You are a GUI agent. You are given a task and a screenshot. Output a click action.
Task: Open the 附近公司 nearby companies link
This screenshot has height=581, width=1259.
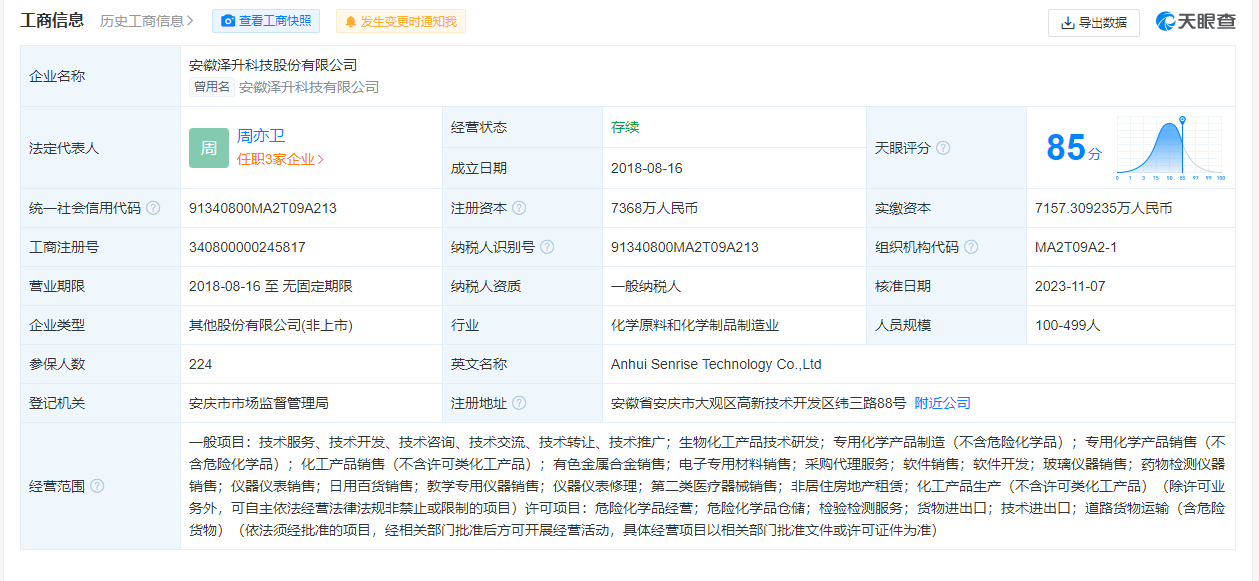point(942,403)
